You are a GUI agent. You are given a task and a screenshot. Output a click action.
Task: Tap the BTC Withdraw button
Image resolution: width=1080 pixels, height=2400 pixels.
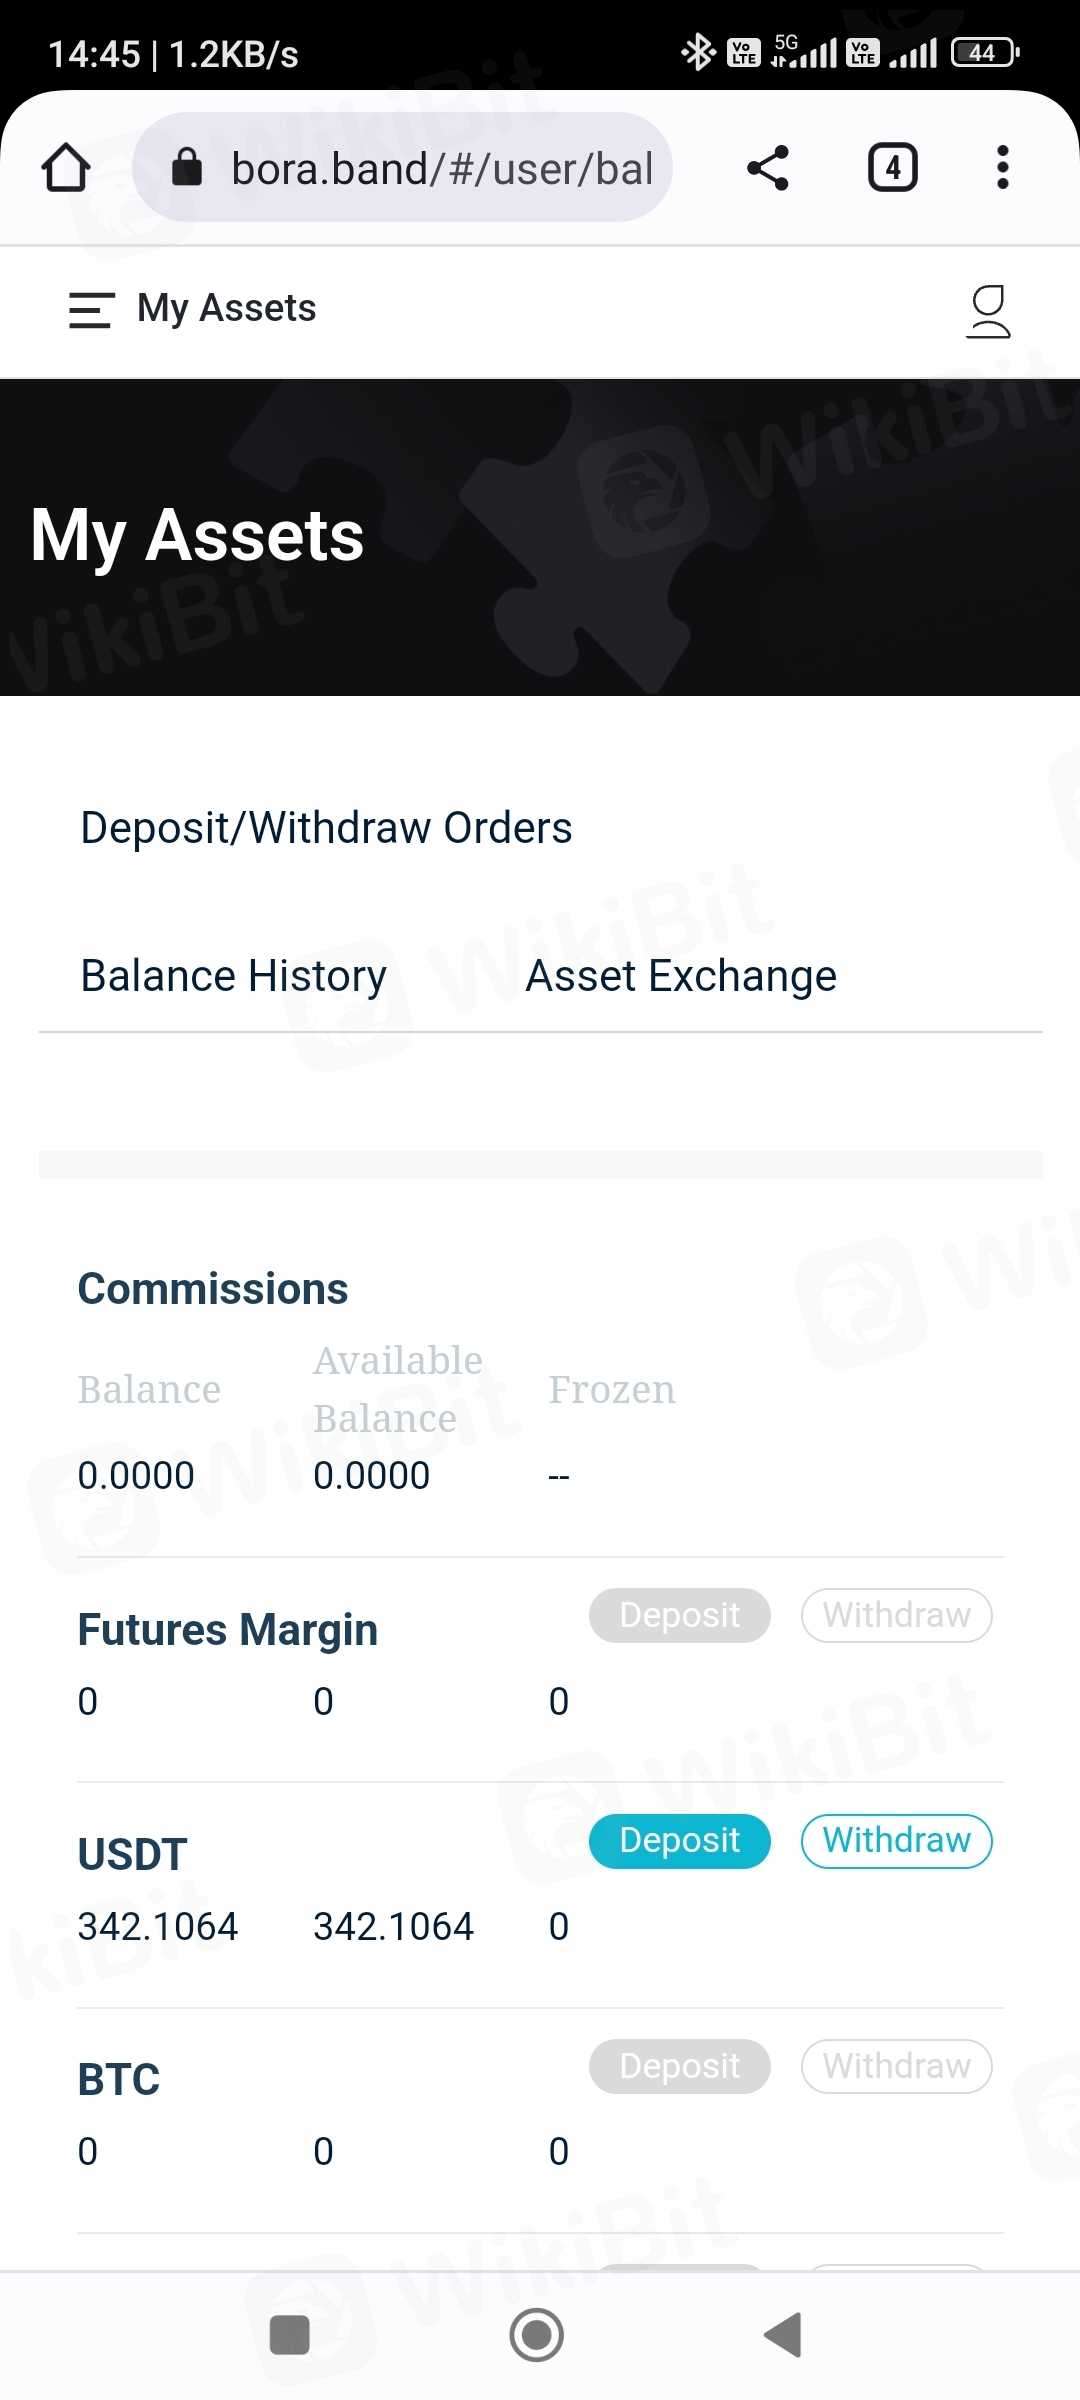(896, 2066)
